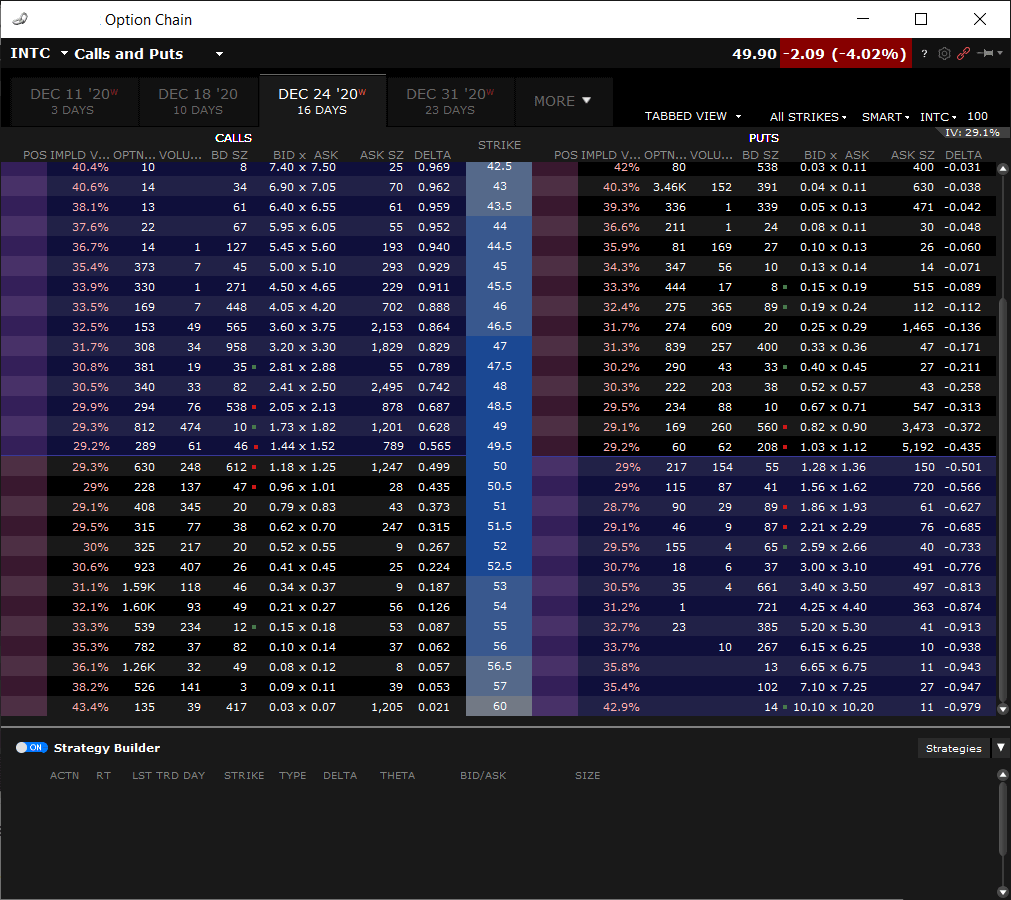Toggle the Strategy Builder ON switch
The image size is (1011, 900).
pos(32,747)
